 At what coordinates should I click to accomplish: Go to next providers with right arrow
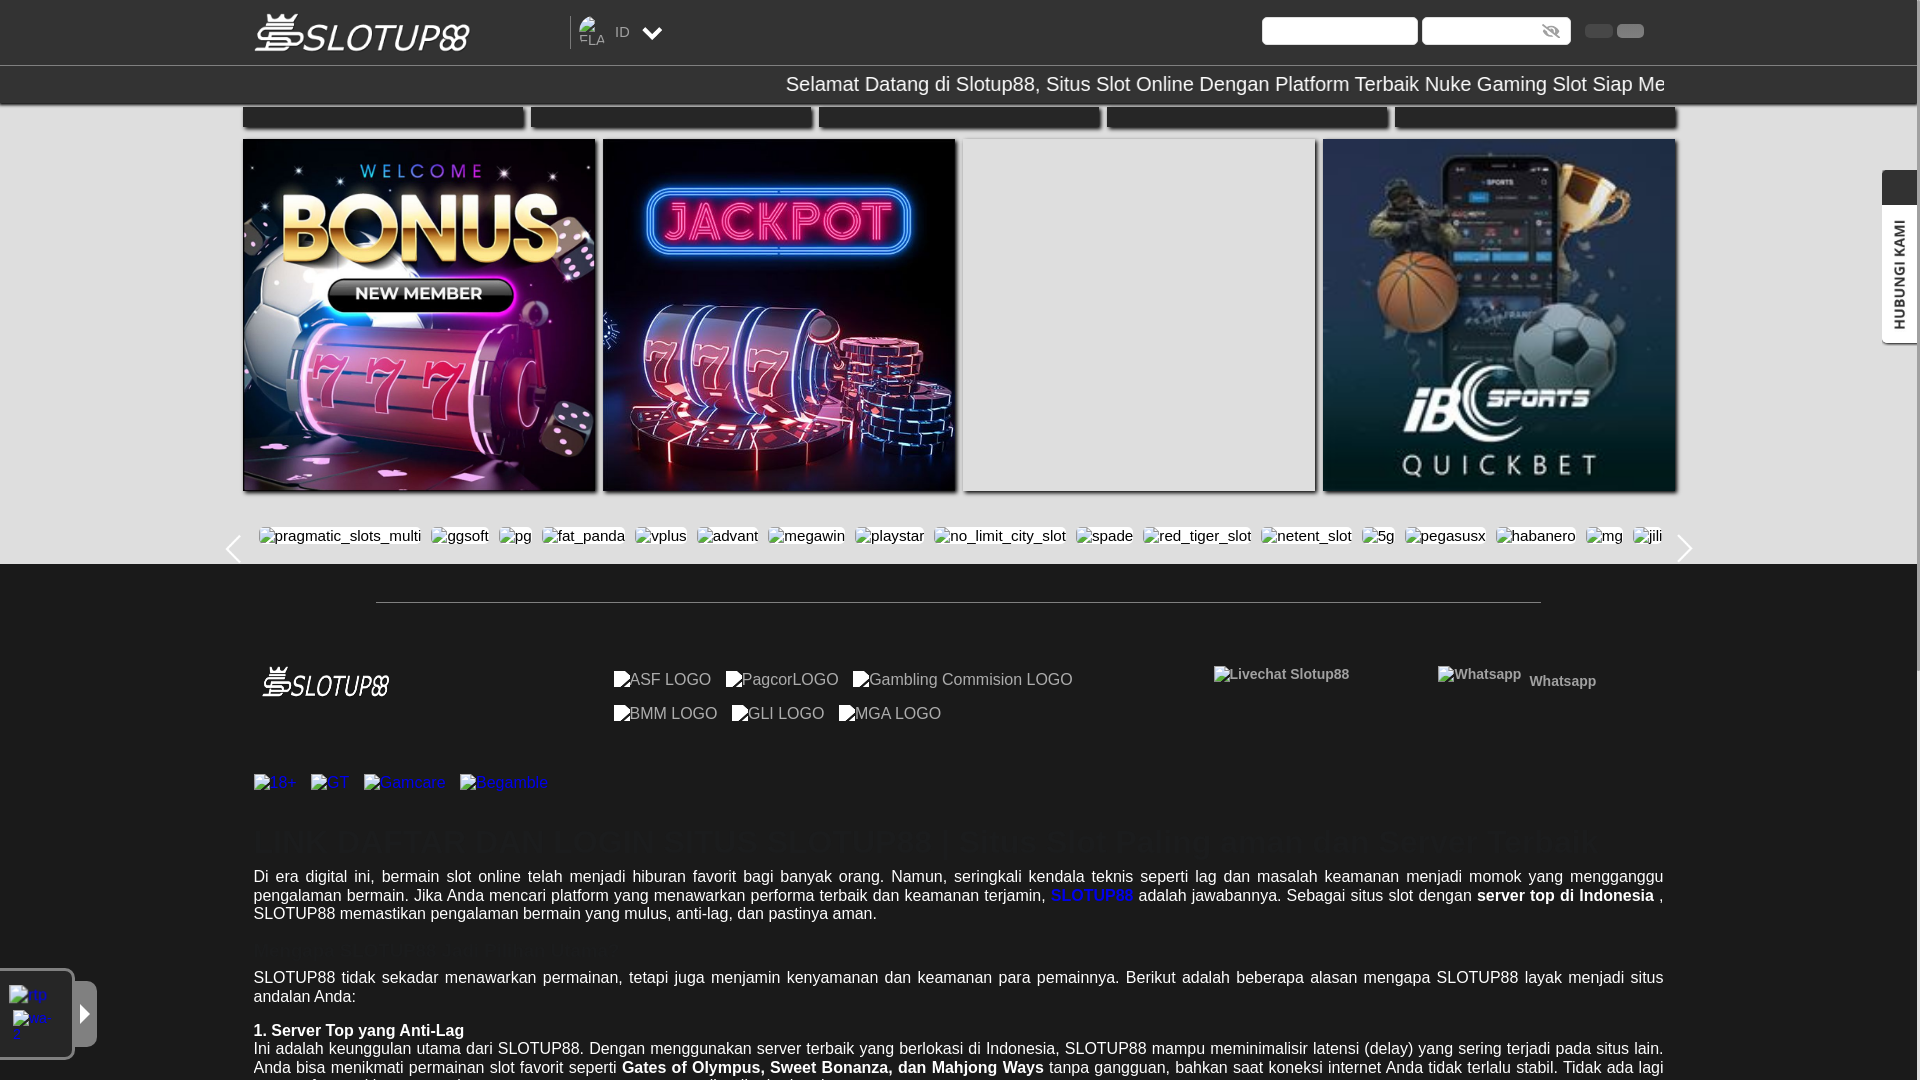click(x=1685, y=549)
